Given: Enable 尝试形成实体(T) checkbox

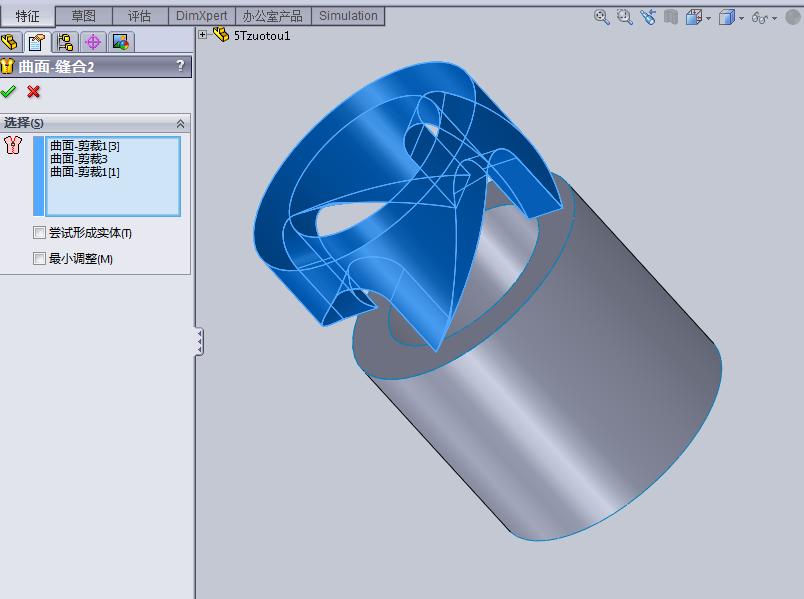Looking at the screenshot, I should point(39,233).
